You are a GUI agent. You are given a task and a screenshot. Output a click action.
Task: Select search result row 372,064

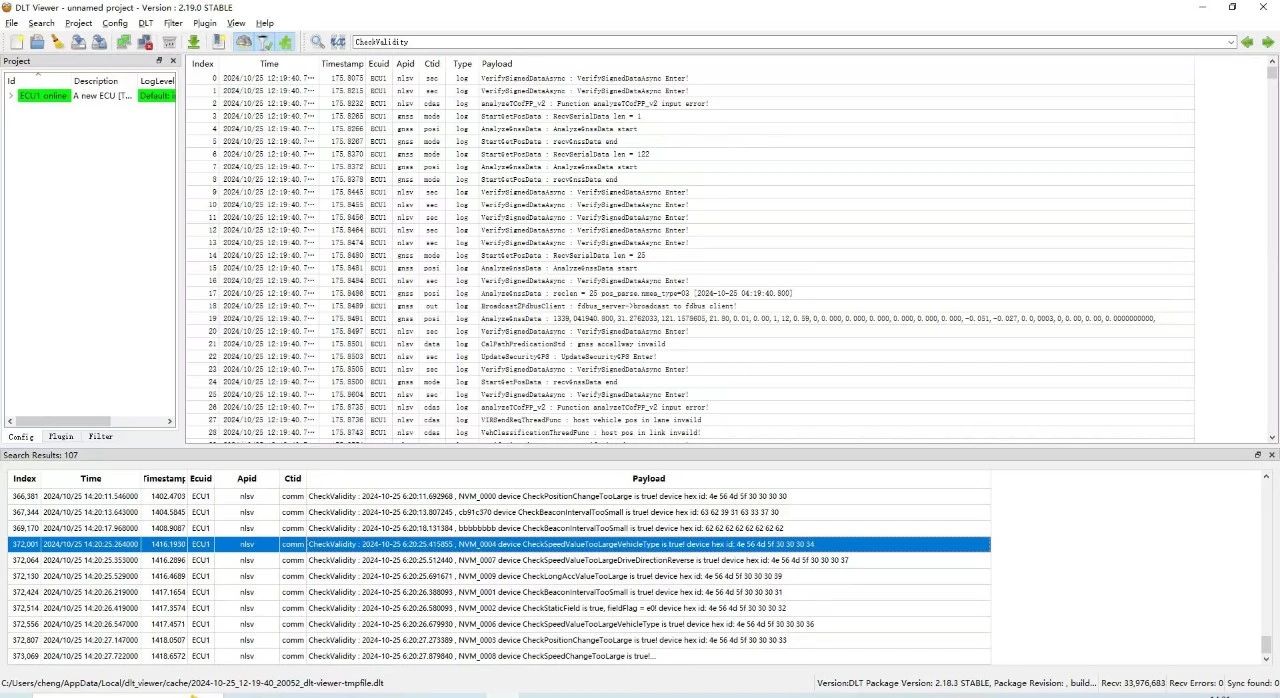(x=500, y=561)
